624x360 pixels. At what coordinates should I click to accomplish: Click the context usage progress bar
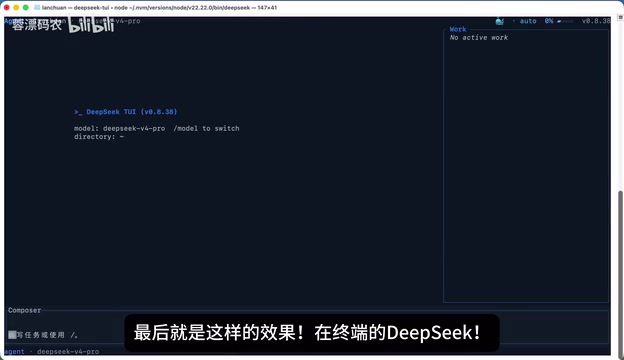tap(565, 21)
